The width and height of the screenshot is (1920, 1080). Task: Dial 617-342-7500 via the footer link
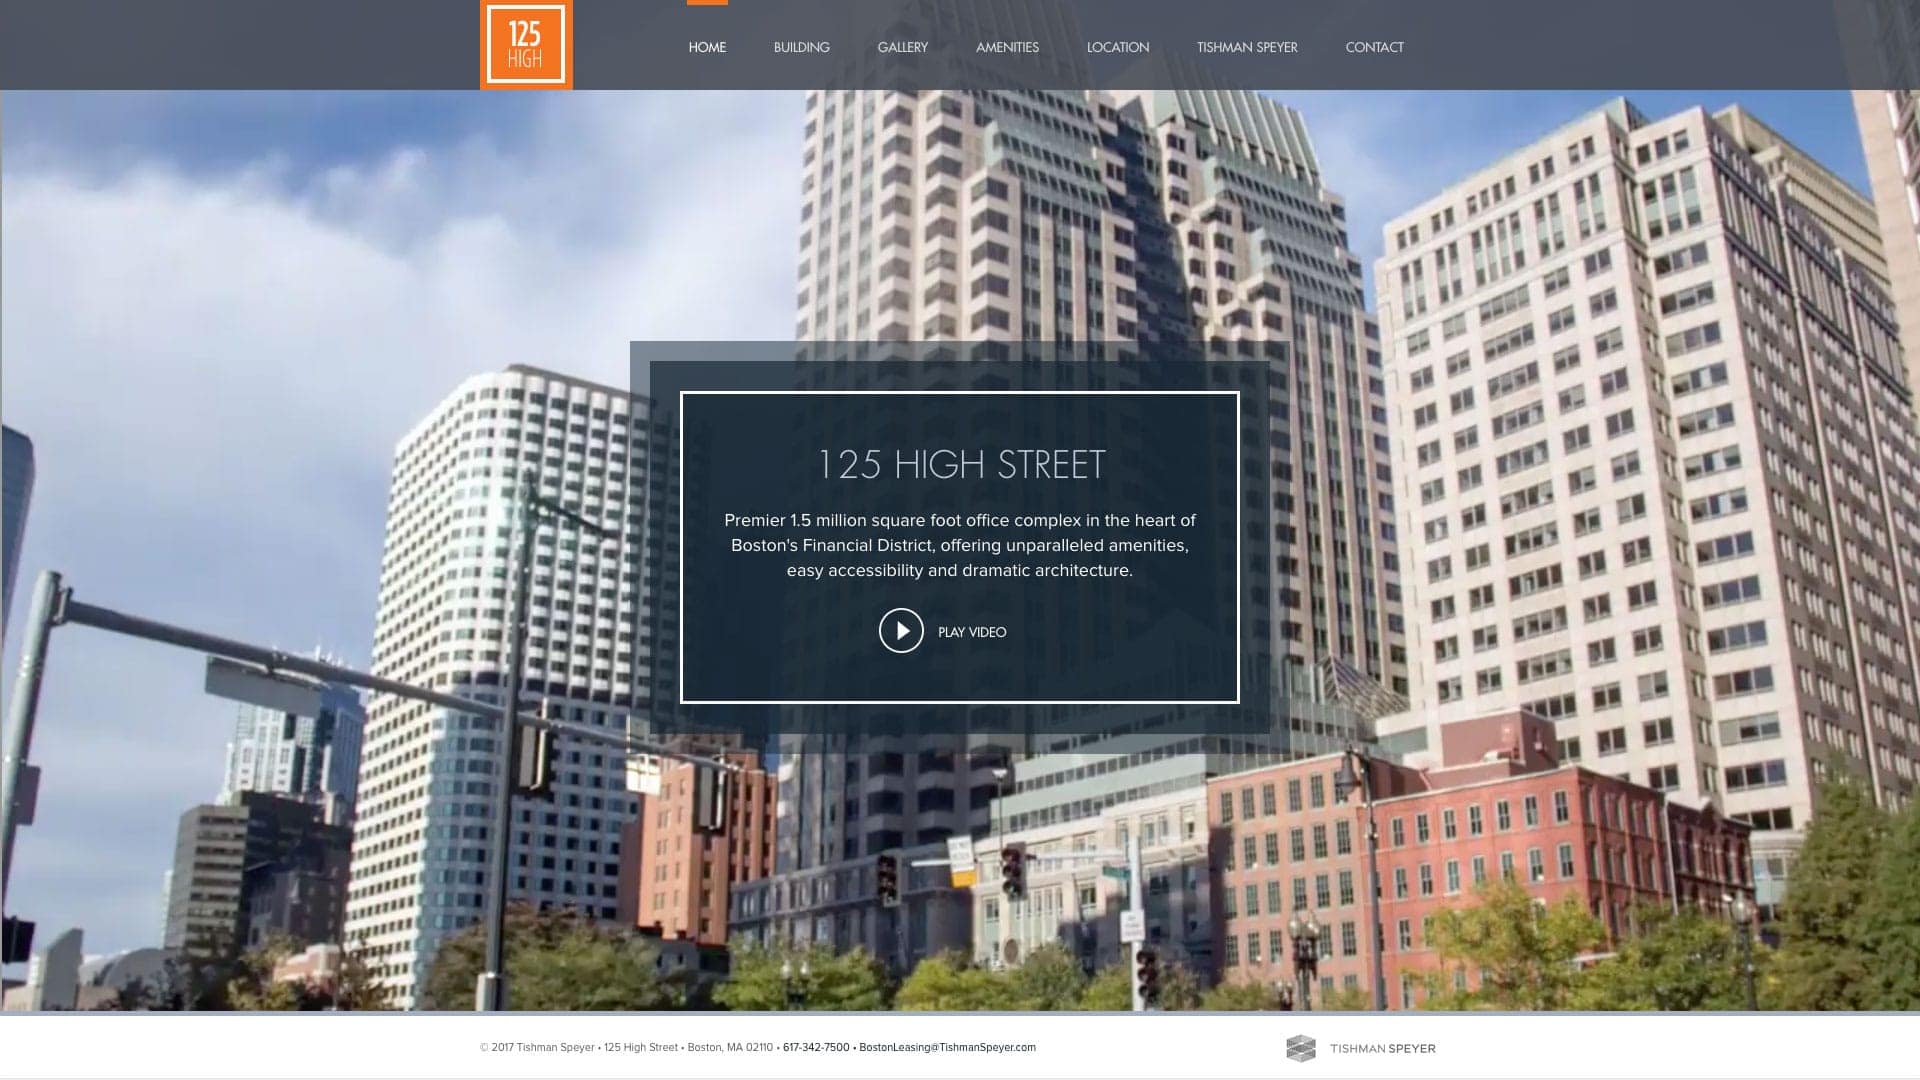click(815, 1048)
